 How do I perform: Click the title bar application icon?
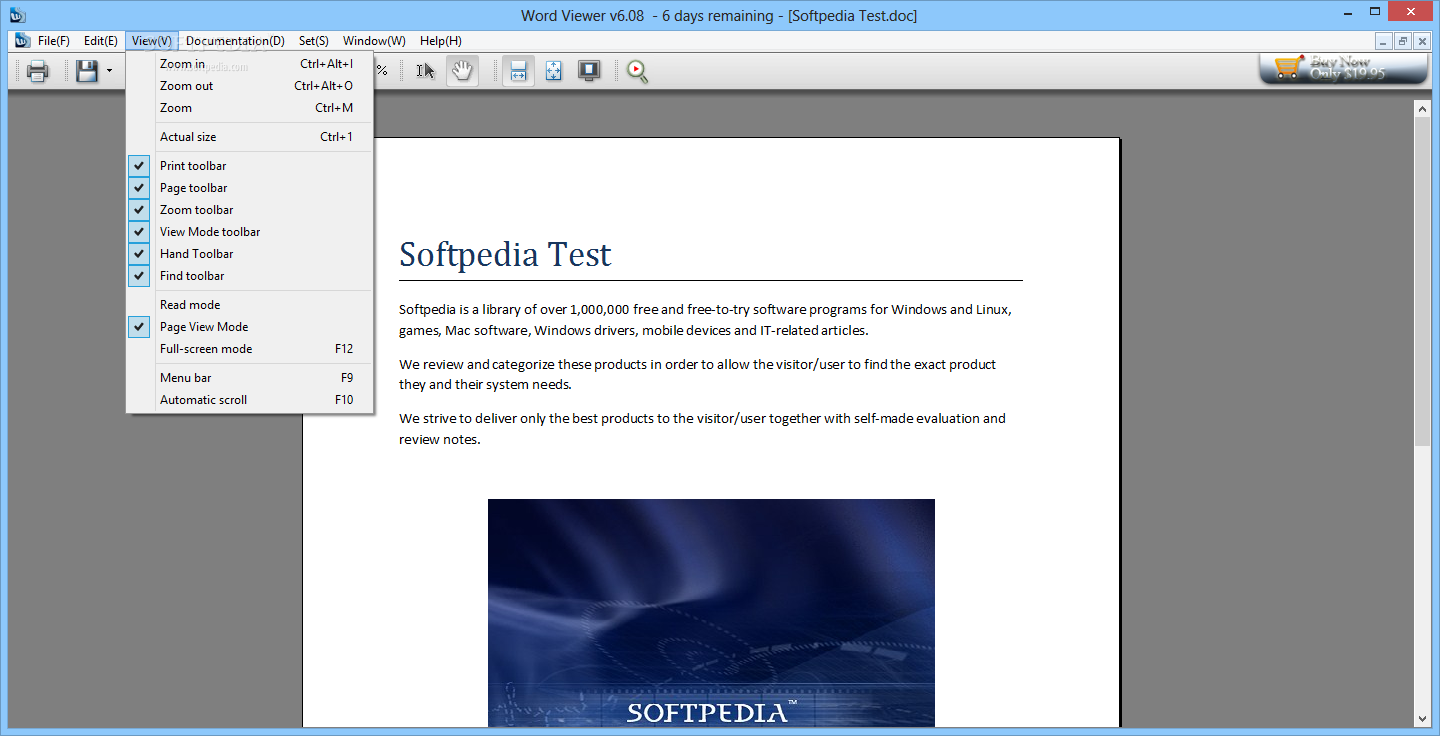(x=17, y=14)
